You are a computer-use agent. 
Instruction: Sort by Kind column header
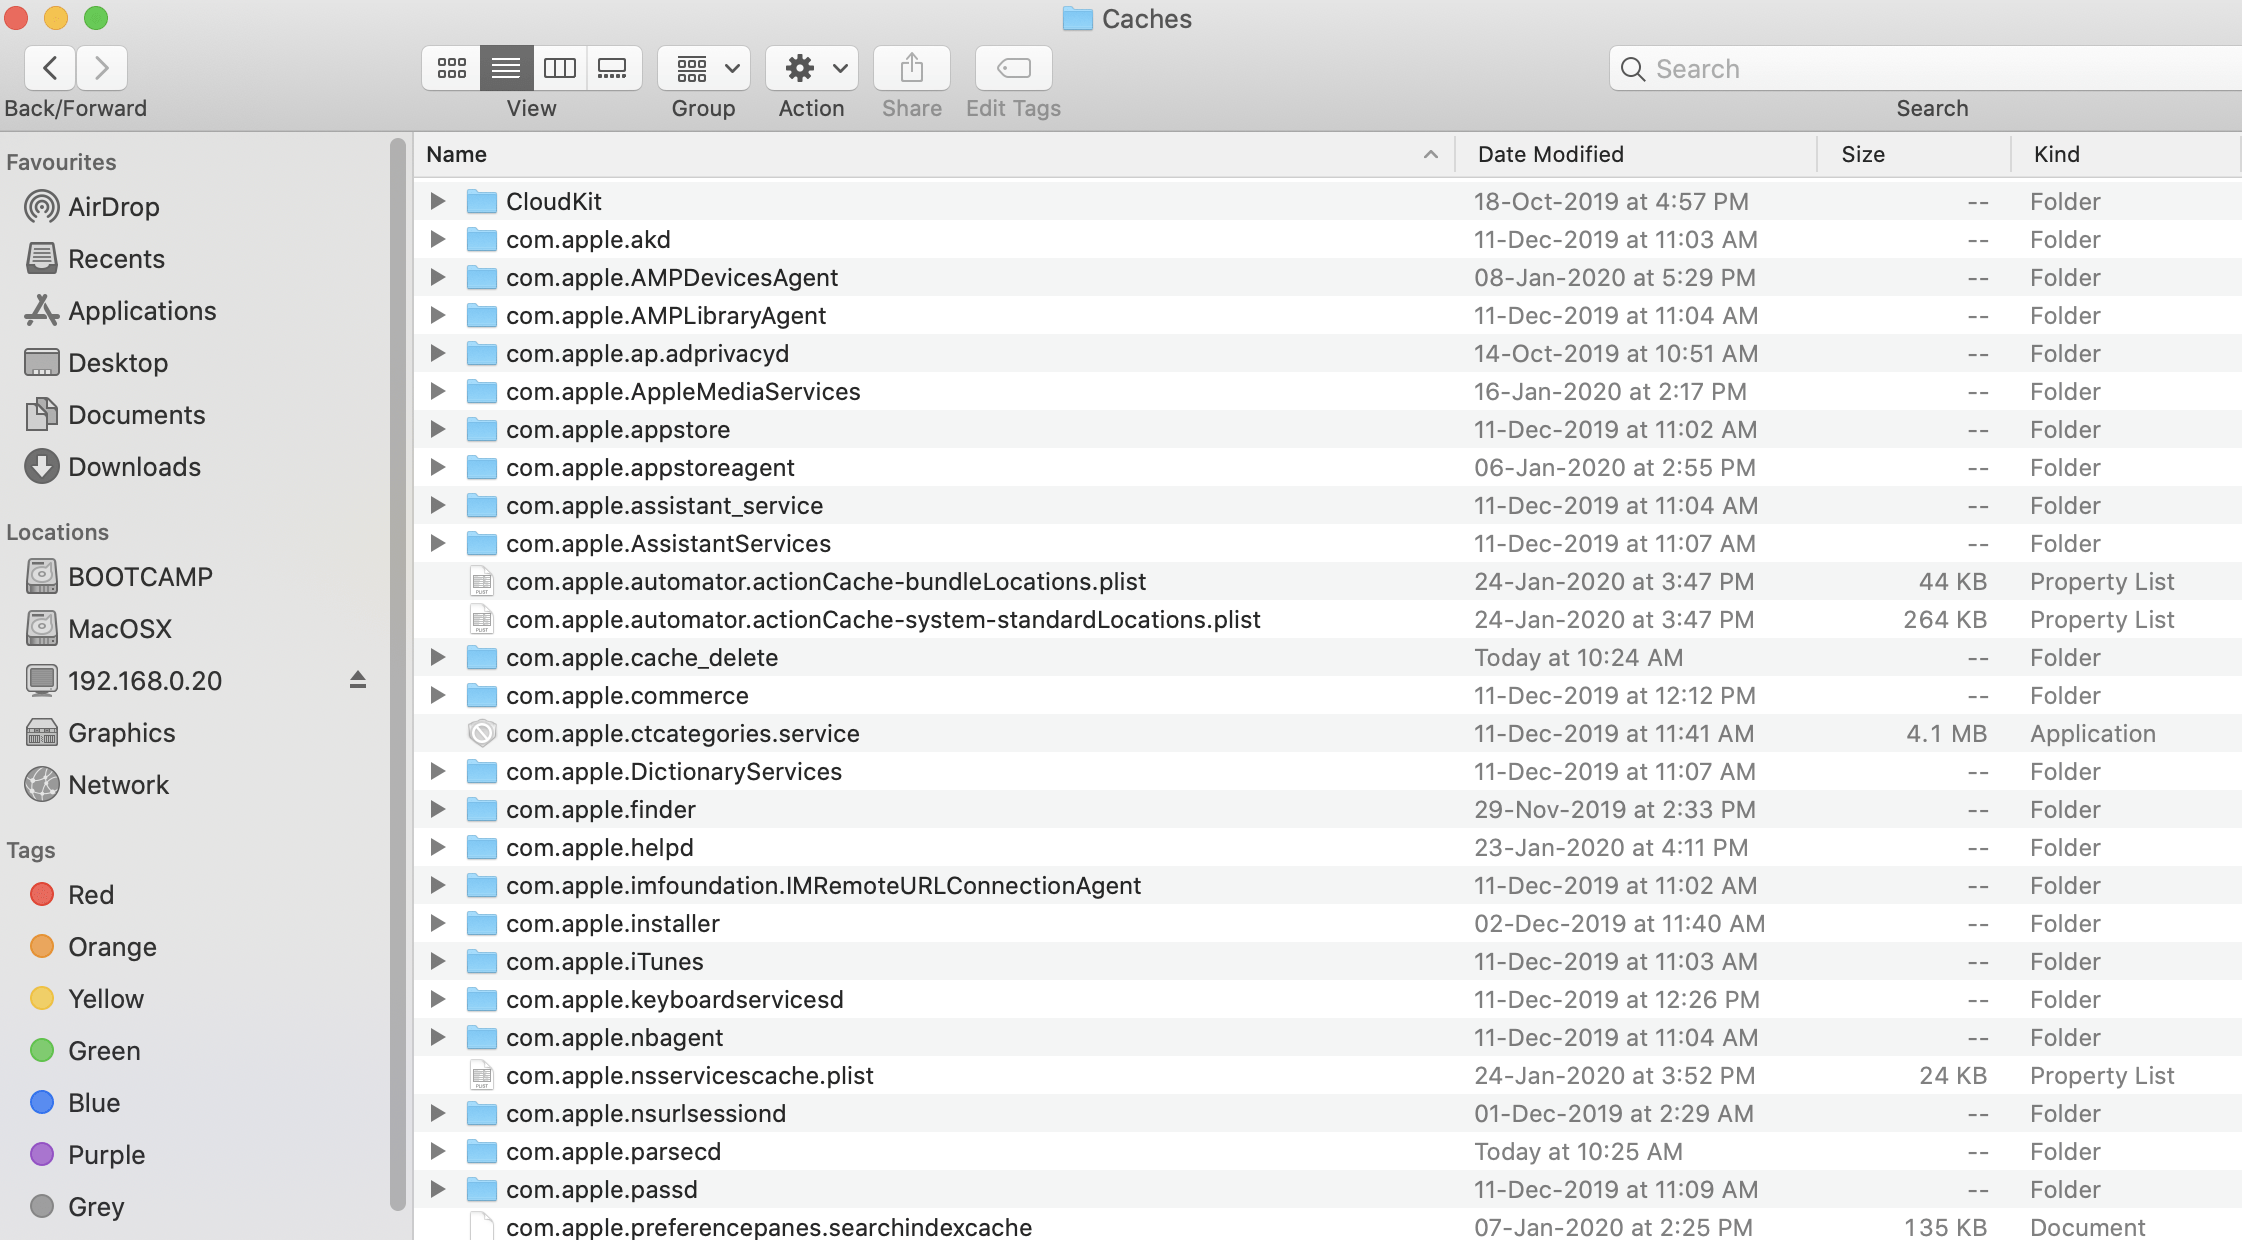pos(2126,154)
